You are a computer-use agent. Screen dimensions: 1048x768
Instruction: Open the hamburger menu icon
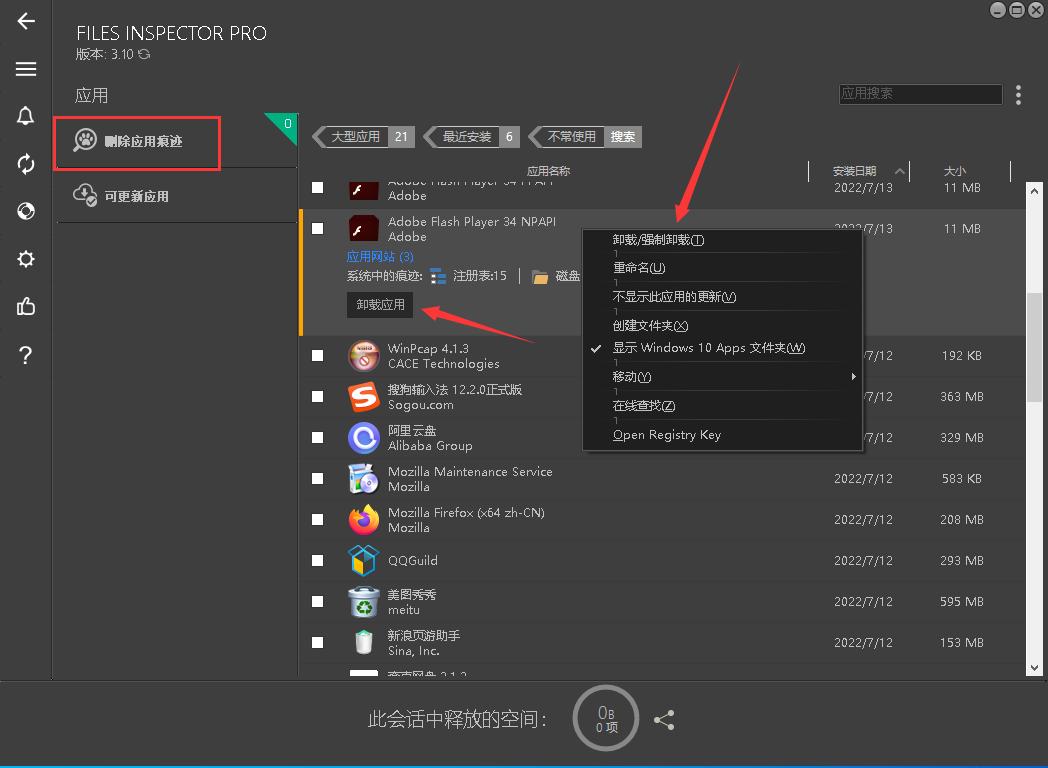[25, 68]
